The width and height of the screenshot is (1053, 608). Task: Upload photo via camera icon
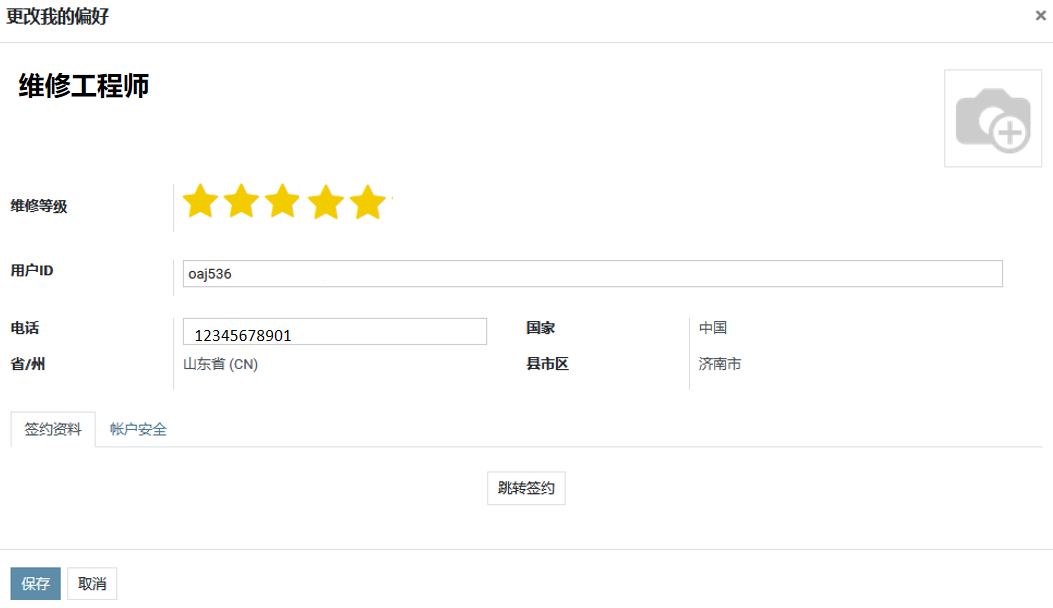click(x=992, y=119)
